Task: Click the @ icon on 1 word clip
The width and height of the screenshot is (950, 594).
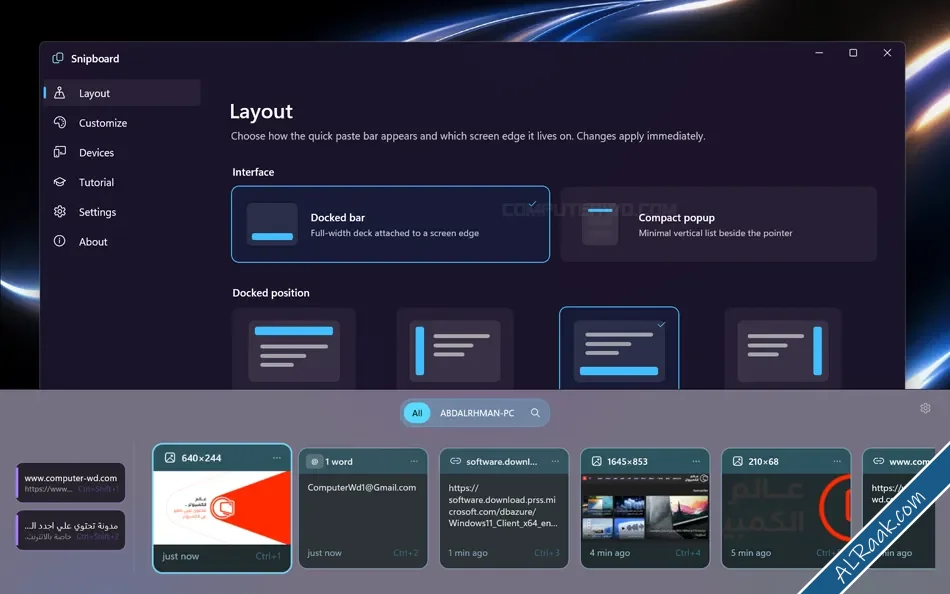Action: (314, 462)
